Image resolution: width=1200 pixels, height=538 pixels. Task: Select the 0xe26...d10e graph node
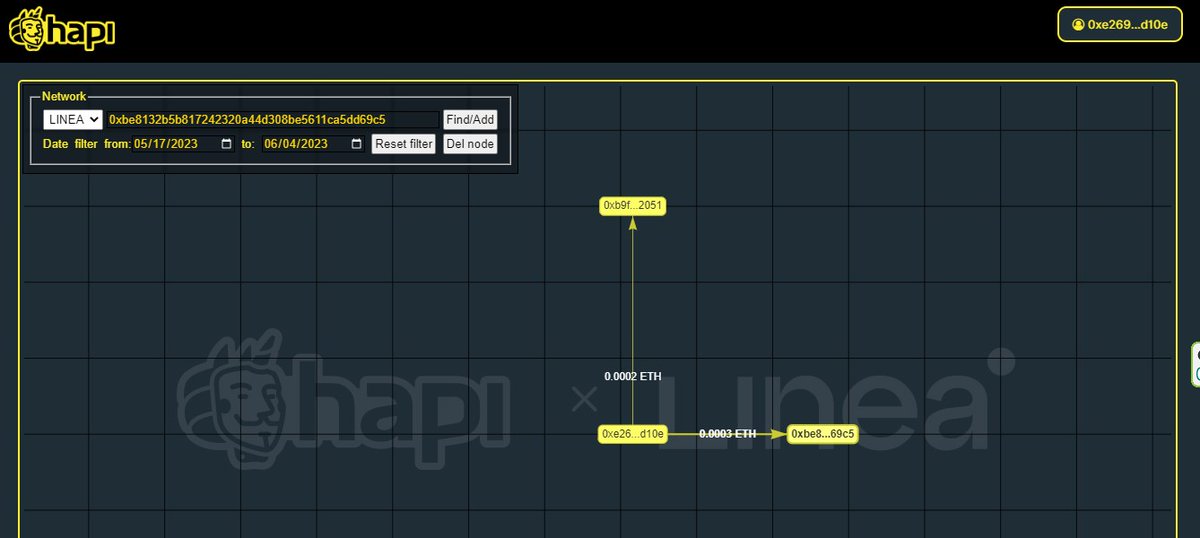point(632,434)
